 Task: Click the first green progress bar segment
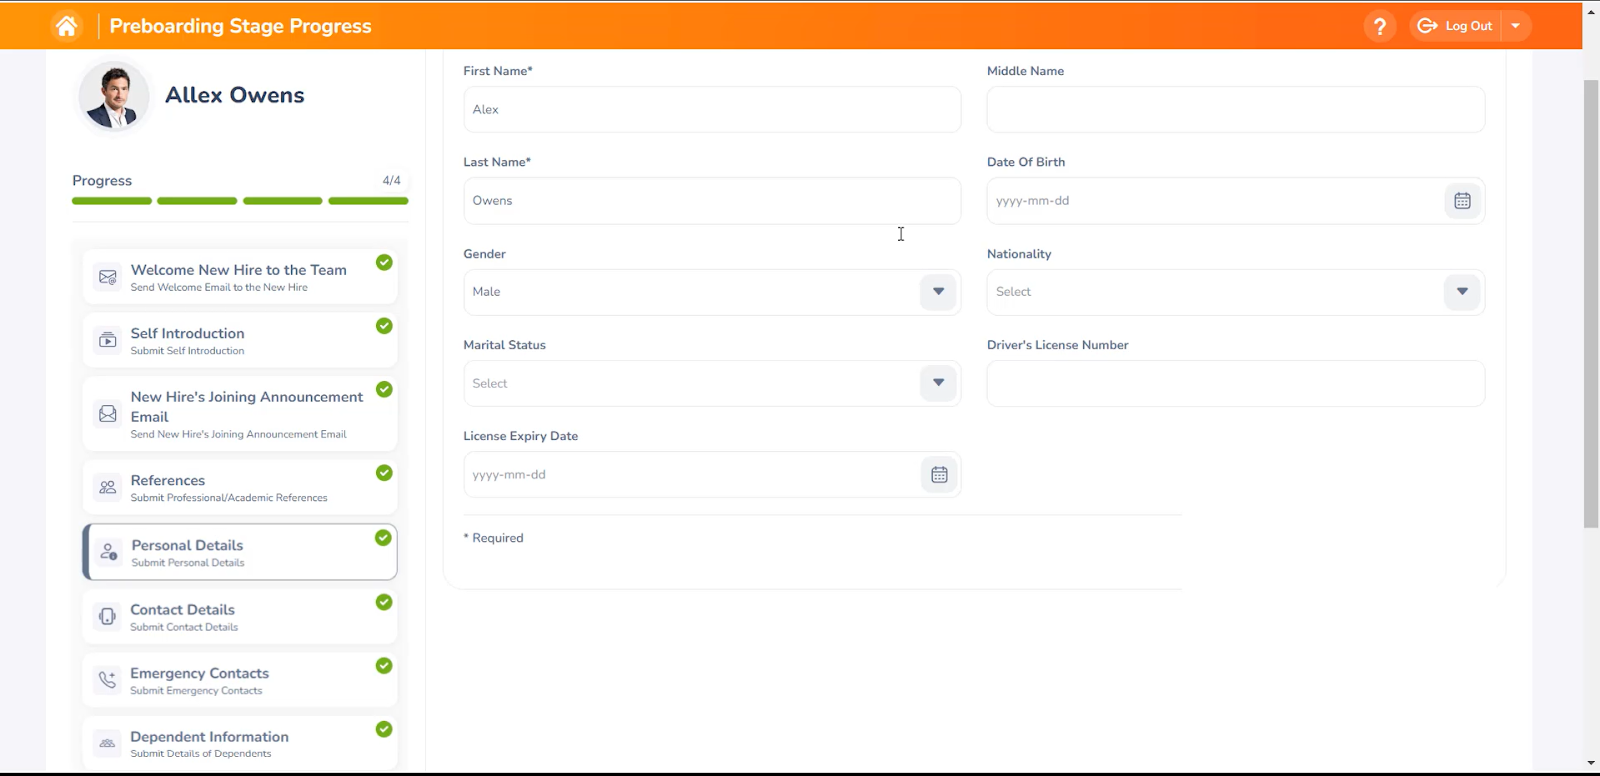coord(112,201)
